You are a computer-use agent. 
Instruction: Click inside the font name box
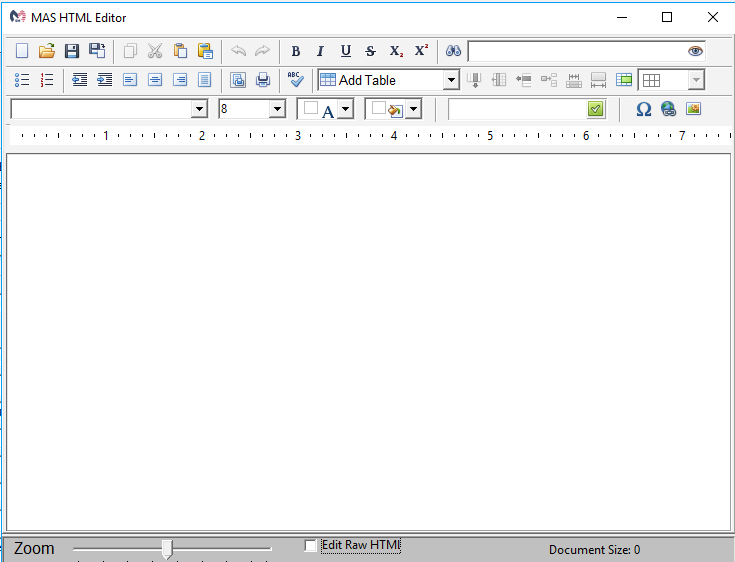pyautogui.click(x=101, y=109)
